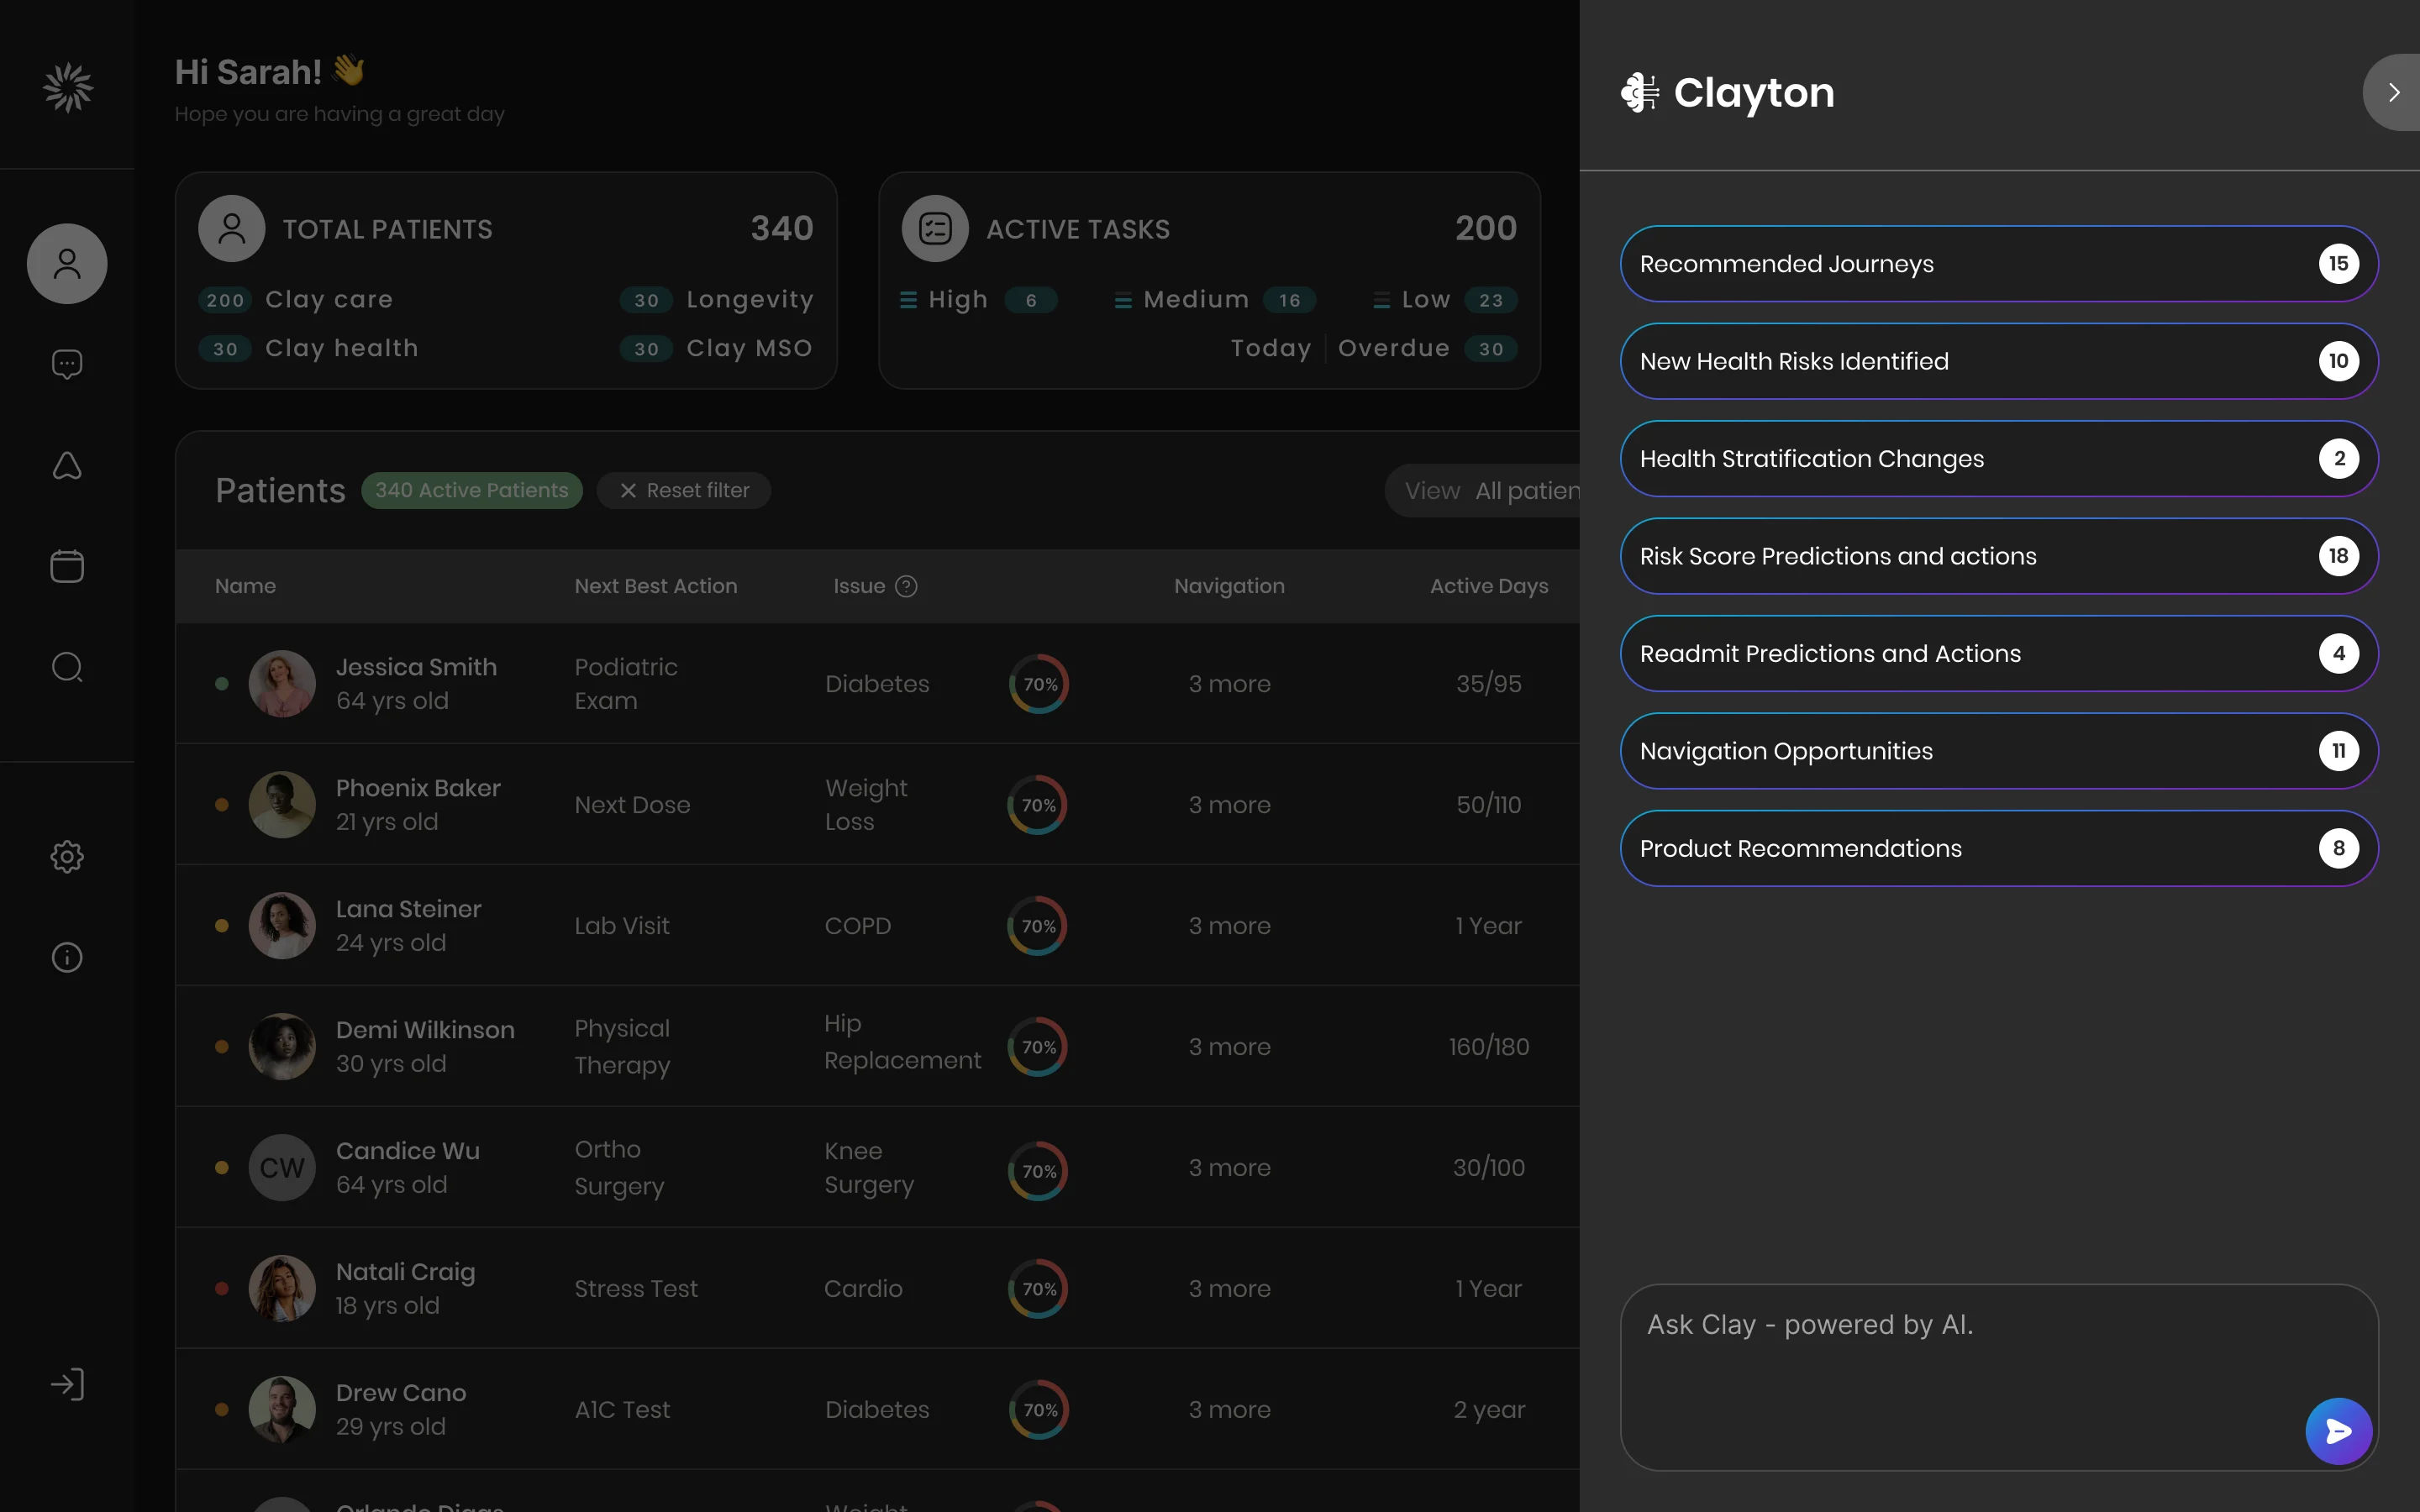Click the search magnifier sidebar icon

(x=67, y=667)
